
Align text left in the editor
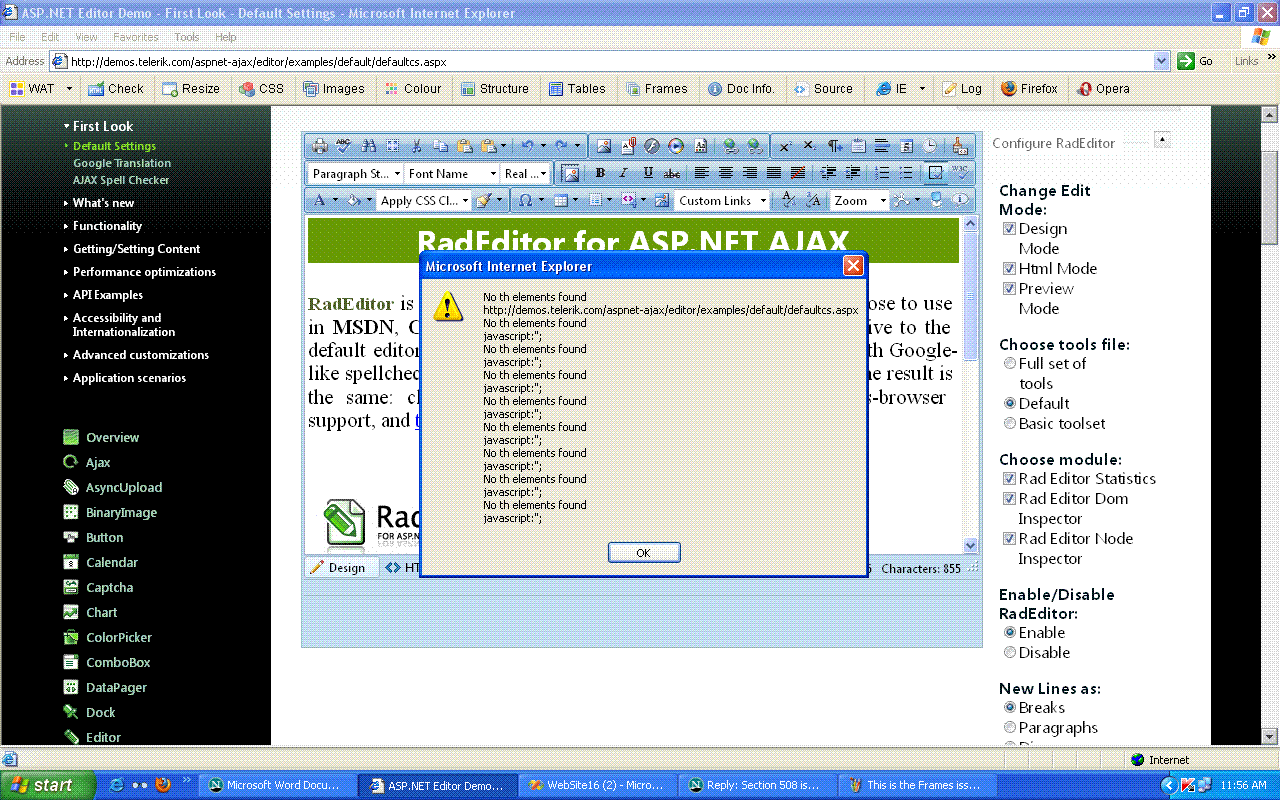coord(702,173)
